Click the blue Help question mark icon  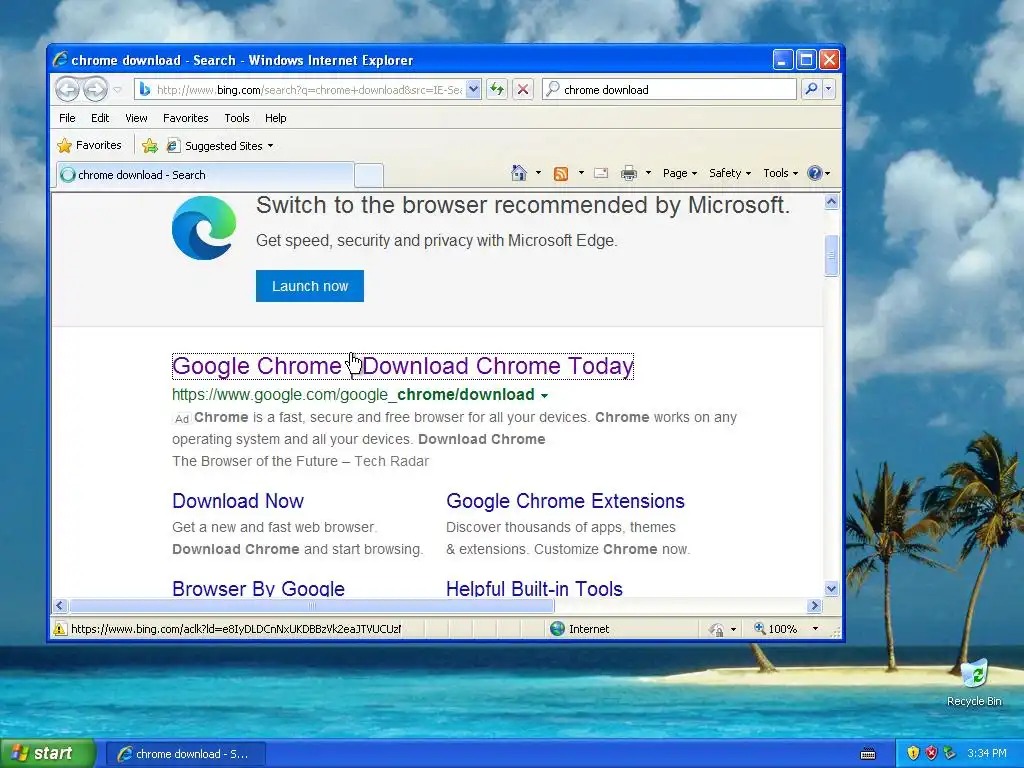tap(814, 173)
